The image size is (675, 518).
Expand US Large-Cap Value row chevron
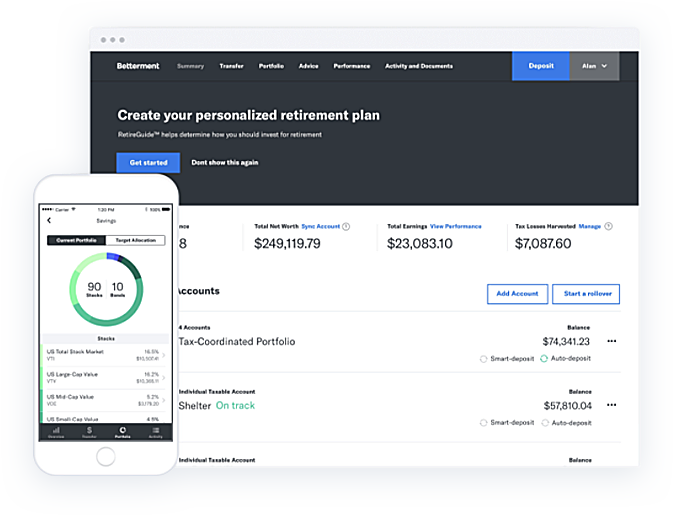point(164,378)
